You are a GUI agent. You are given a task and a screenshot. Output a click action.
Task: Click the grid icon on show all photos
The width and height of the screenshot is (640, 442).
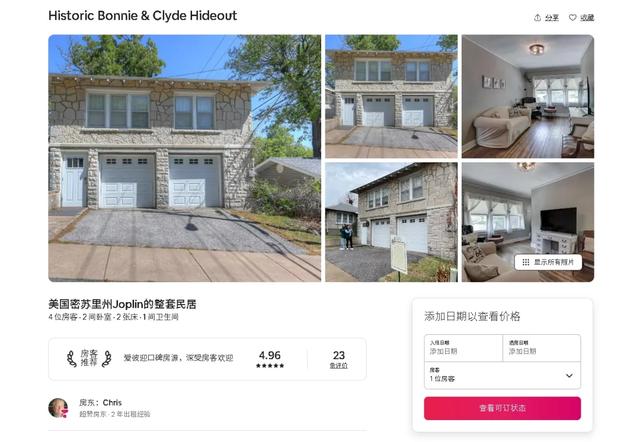(x=526, y=262)
